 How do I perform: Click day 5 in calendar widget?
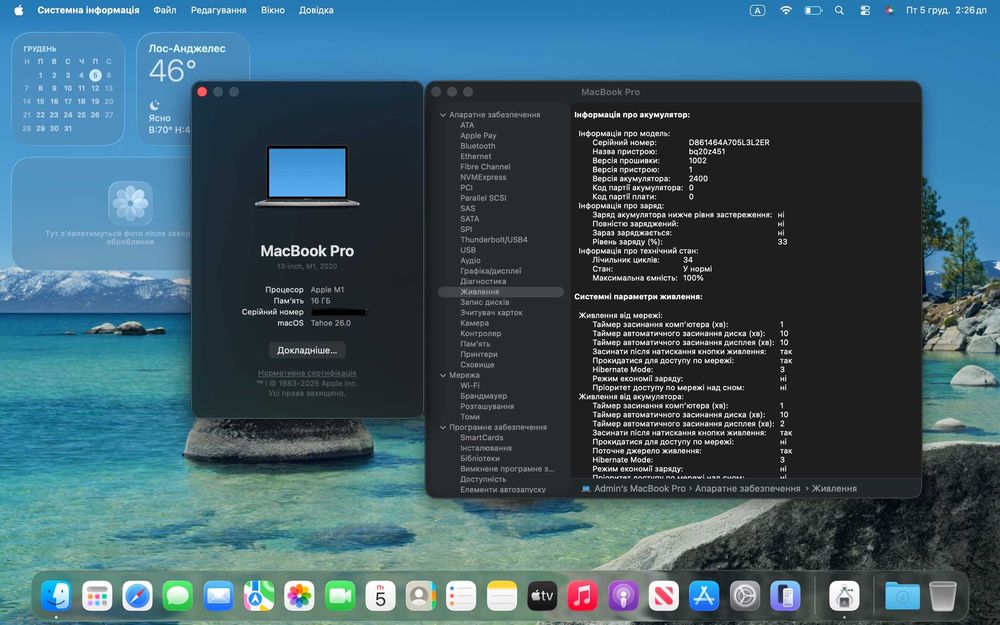tap(95, 75)
